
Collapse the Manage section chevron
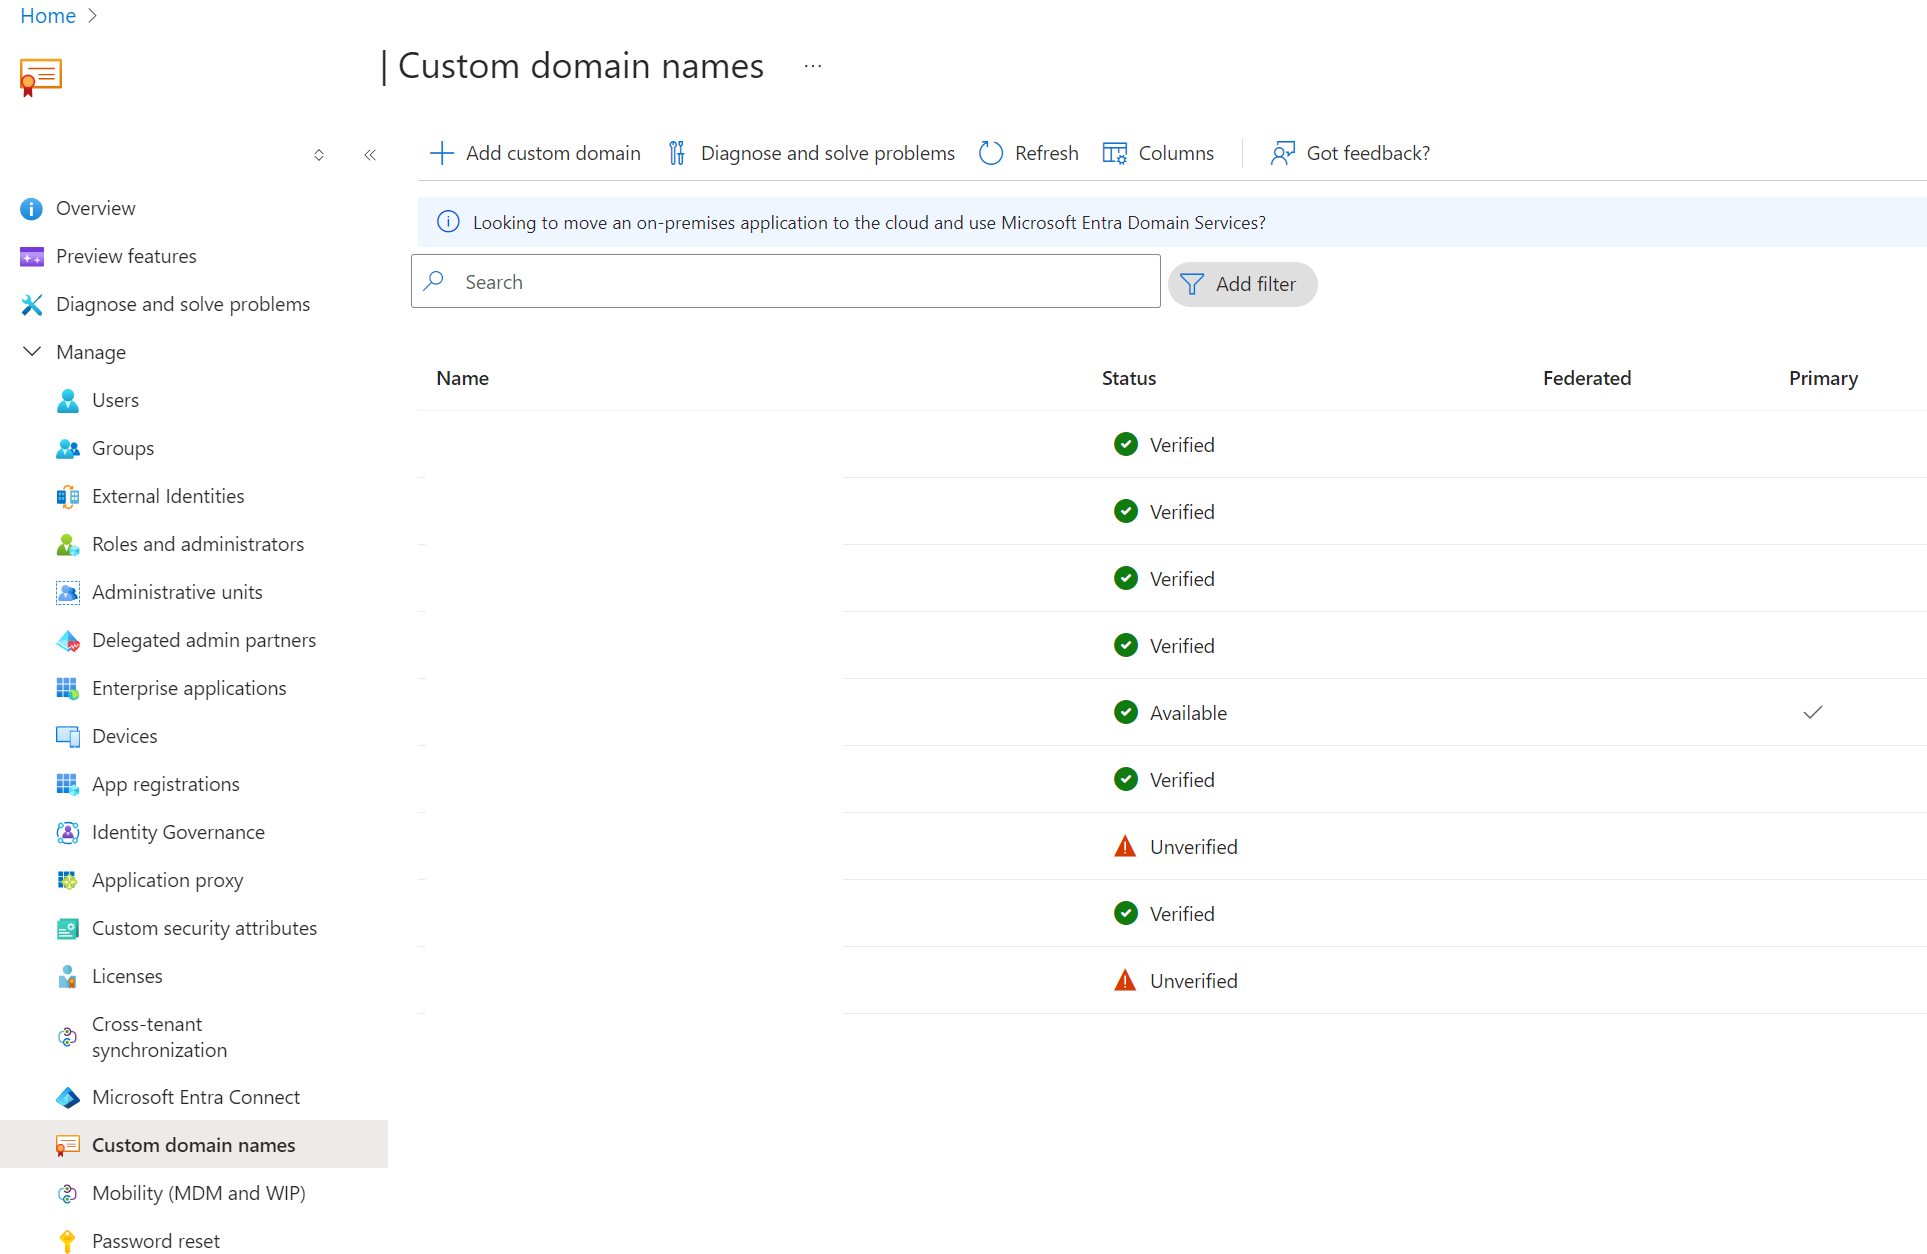point(32,352)
